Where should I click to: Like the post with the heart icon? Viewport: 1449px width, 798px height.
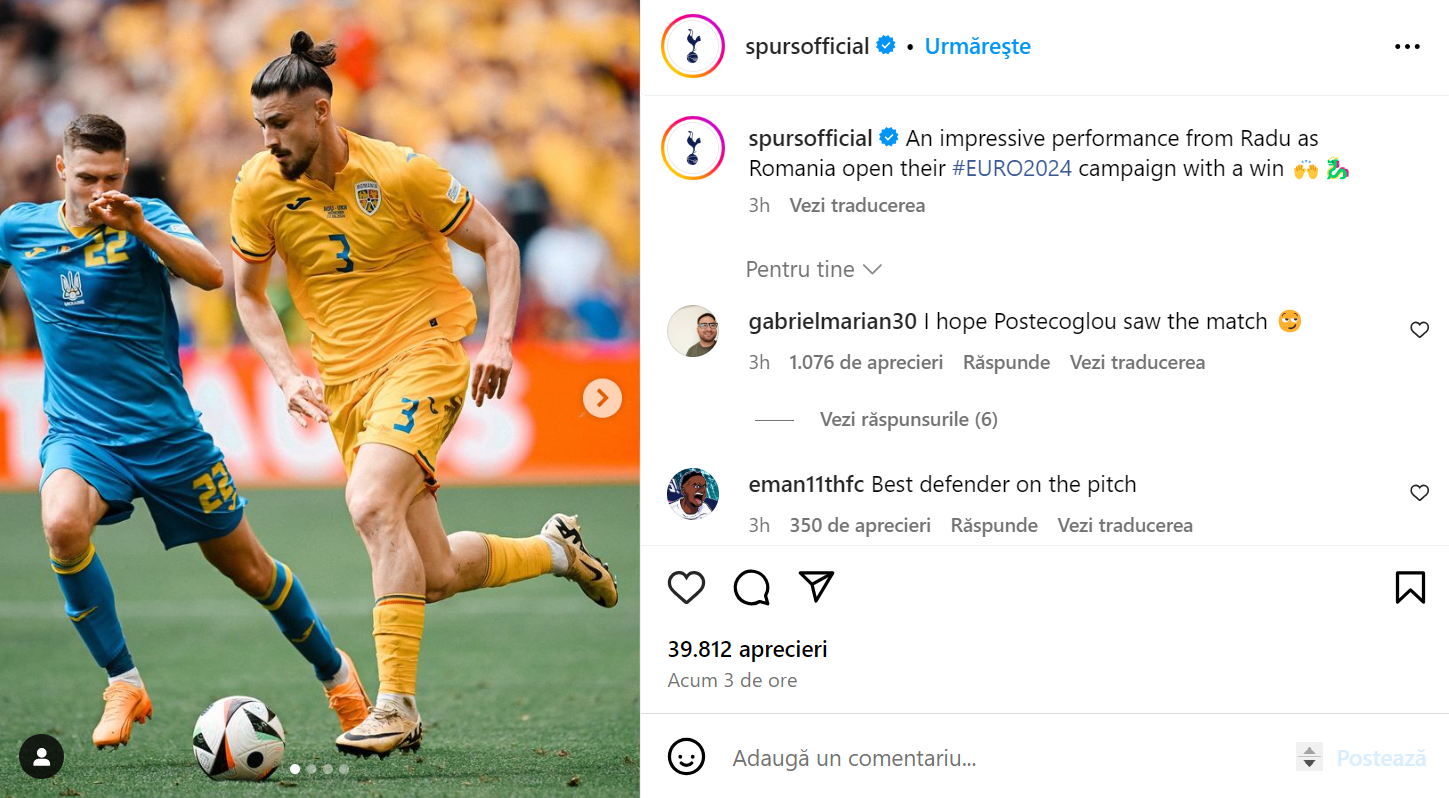click(x=686, y=588)
